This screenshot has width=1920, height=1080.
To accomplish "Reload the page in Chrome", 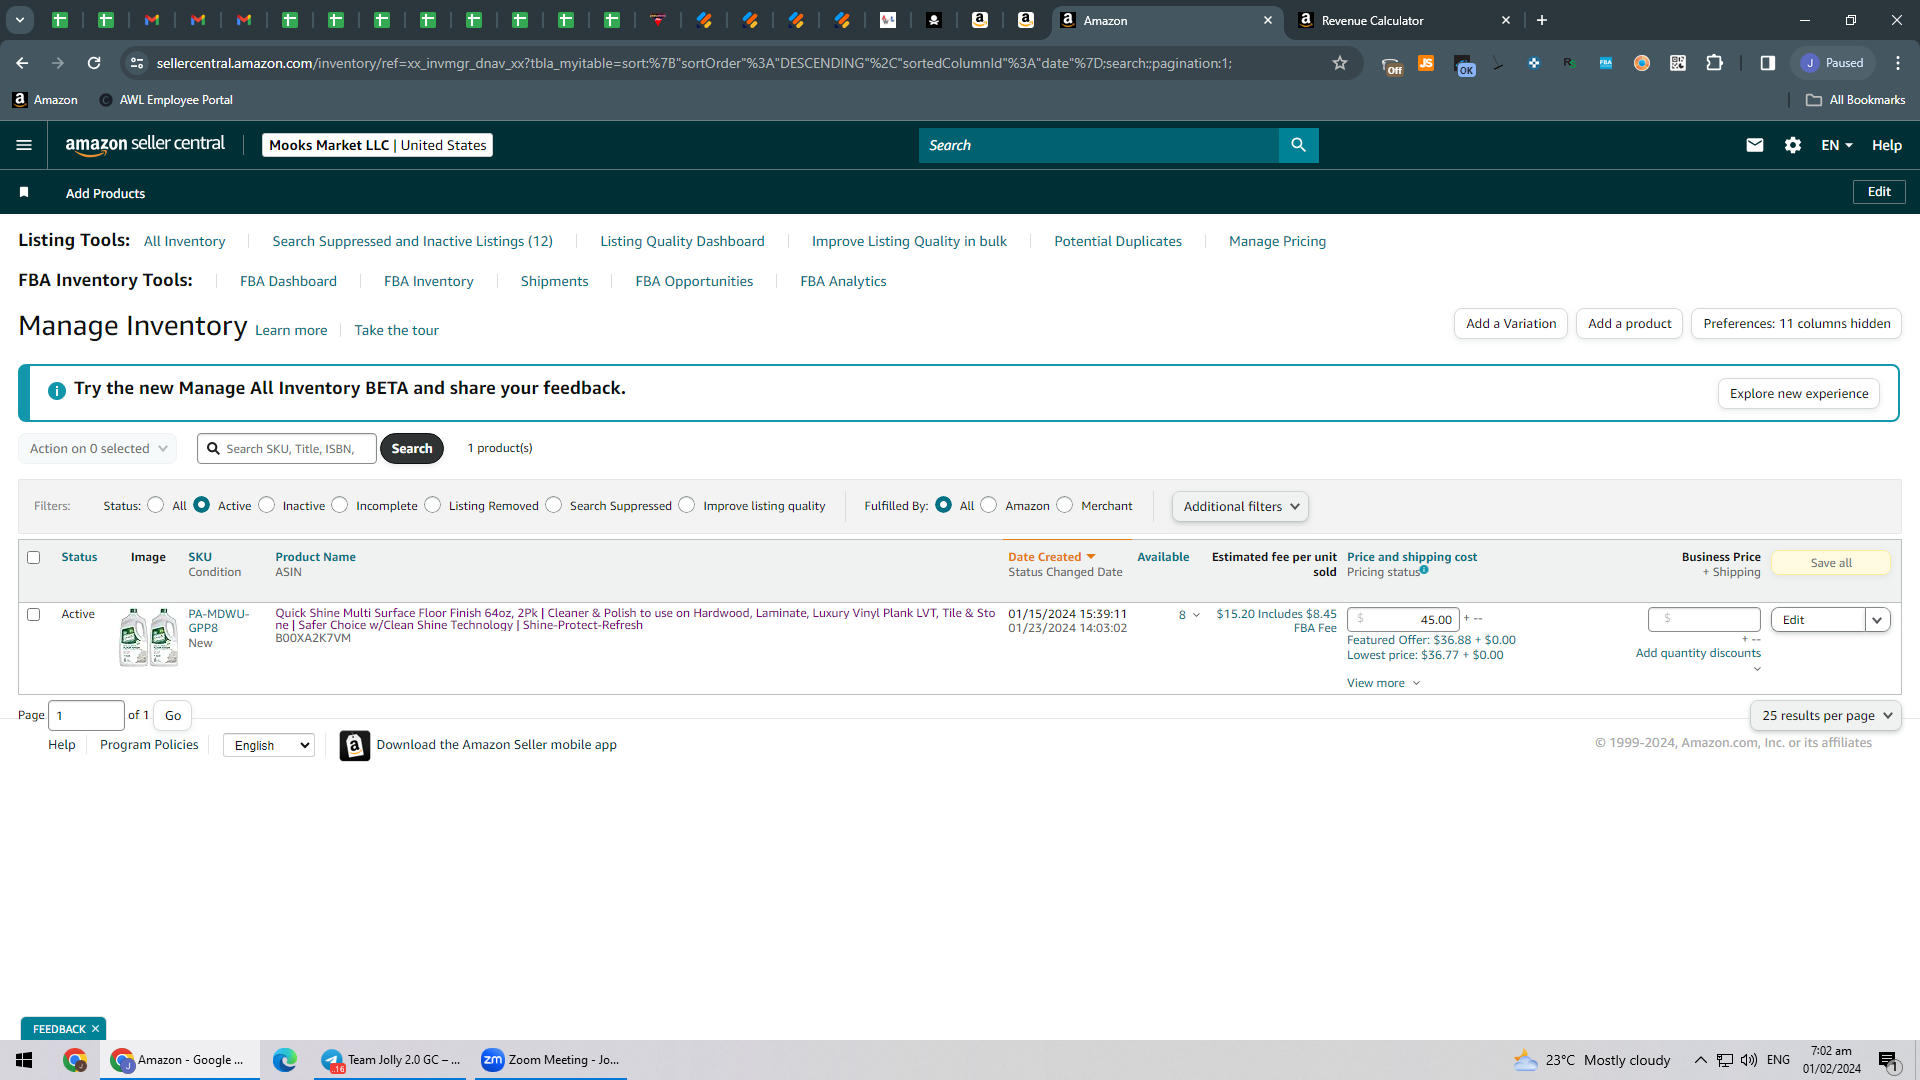I will (94, 63).
